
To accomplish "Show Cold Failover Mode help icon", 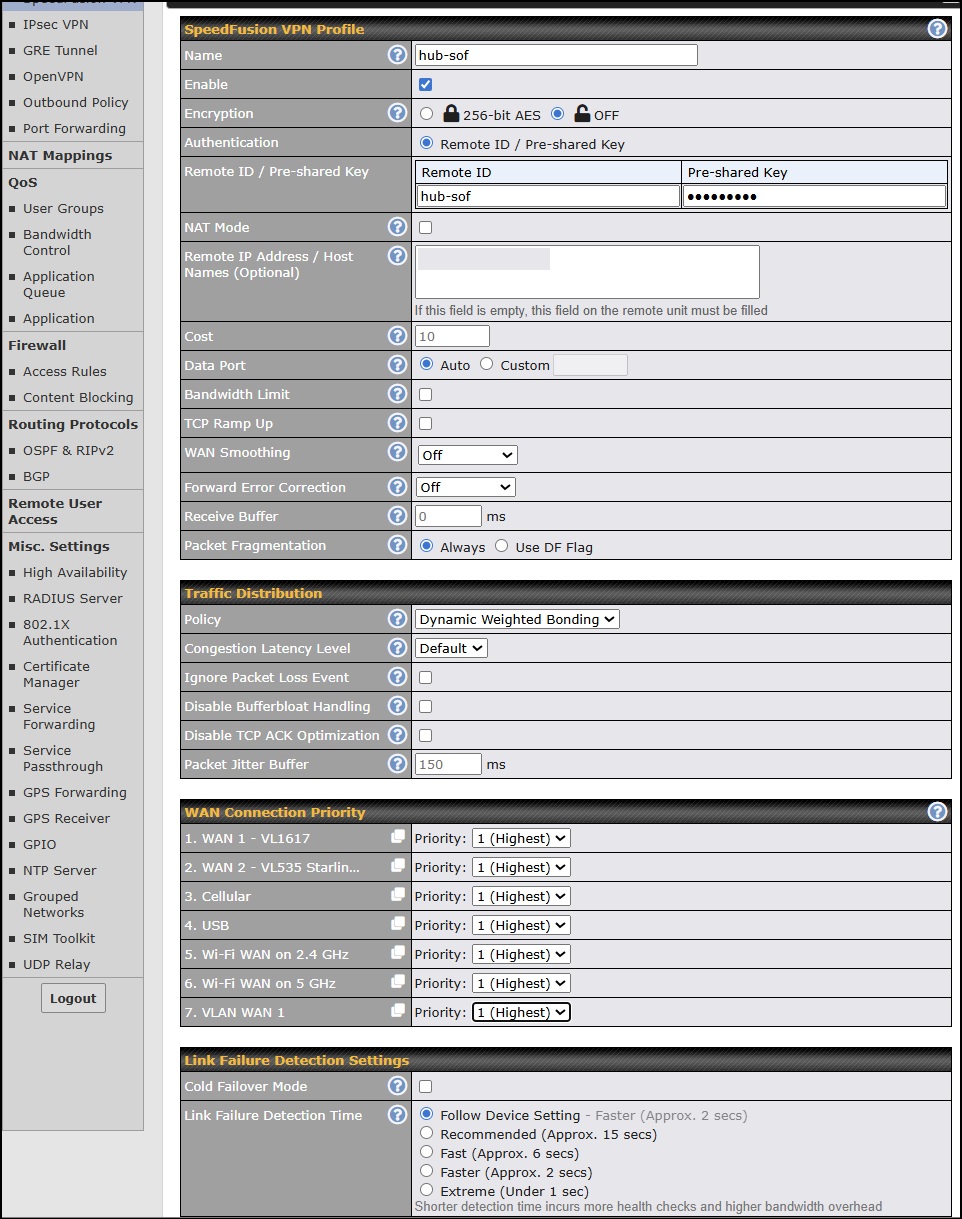I will (397, 1086).
